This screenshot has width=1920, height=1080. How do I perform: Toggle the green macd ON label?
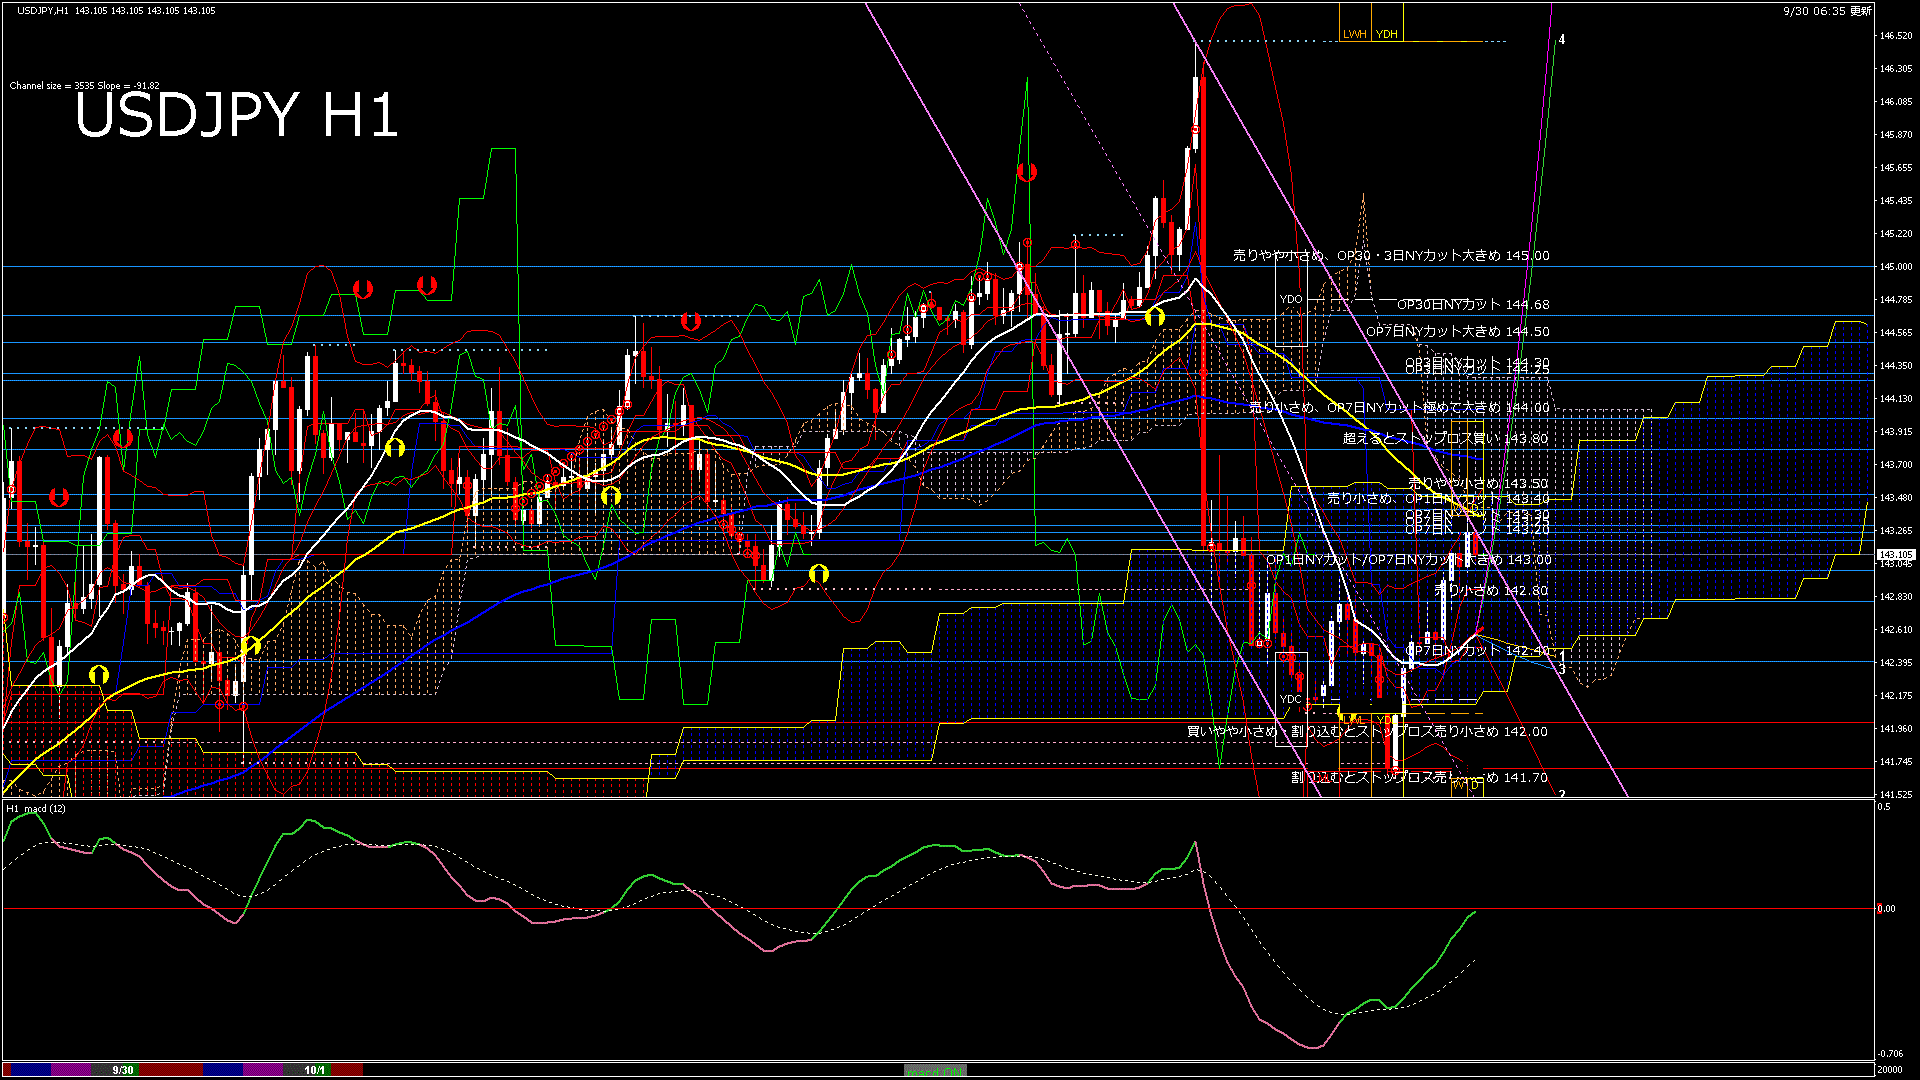[x=935, y=1070]
